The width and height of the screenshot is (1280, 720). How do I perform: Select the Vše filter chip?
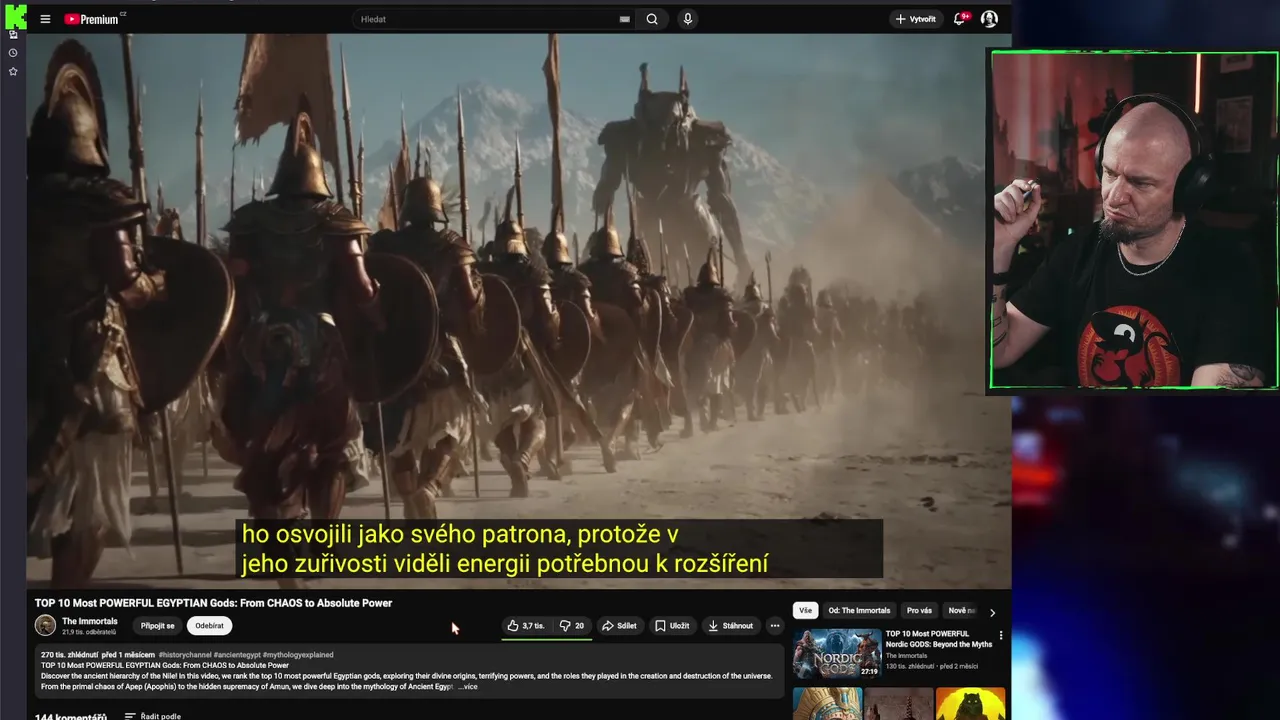click(x=805, y=610)
